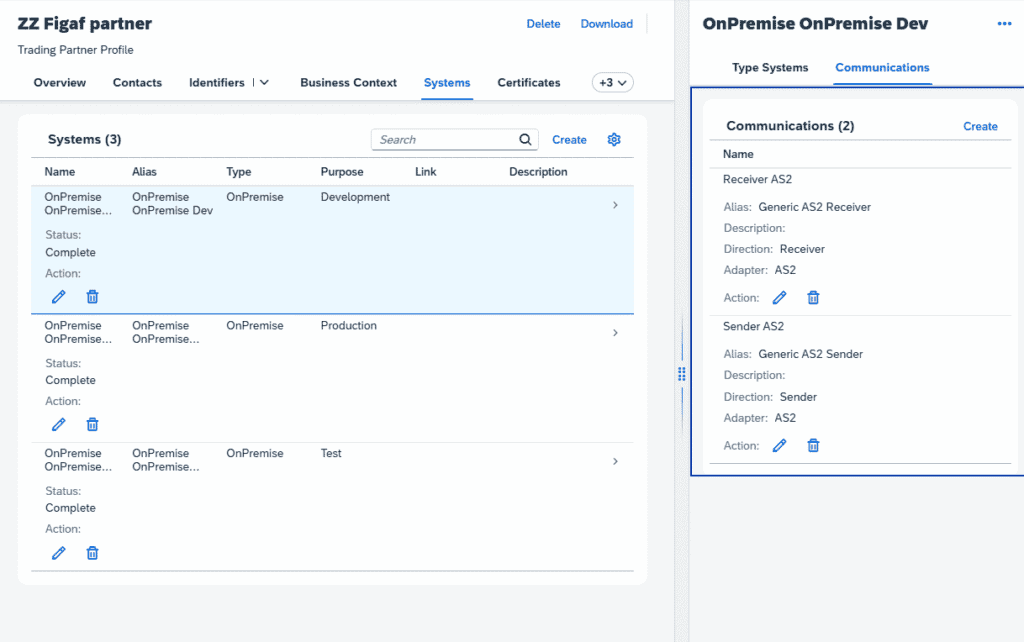The width and height of the screenshot is (1024, 642).
Task: Click the Generic AS2 Sender alias
Action: click(810, 354)
